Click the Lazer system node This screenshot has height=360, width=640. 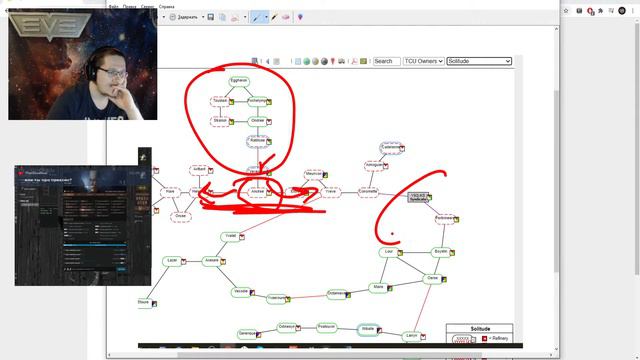click(172, 261)
